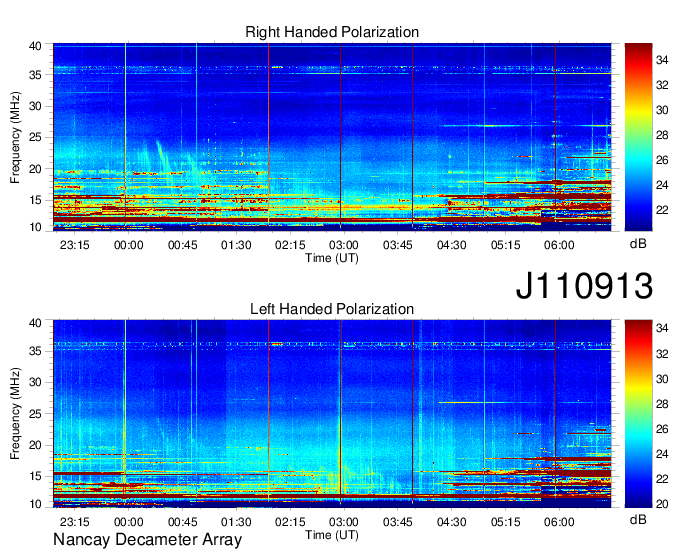Click the 28 dB value on Left Handed colorbar
This screenshot has width=680, height=552.
tap(662, 404)
